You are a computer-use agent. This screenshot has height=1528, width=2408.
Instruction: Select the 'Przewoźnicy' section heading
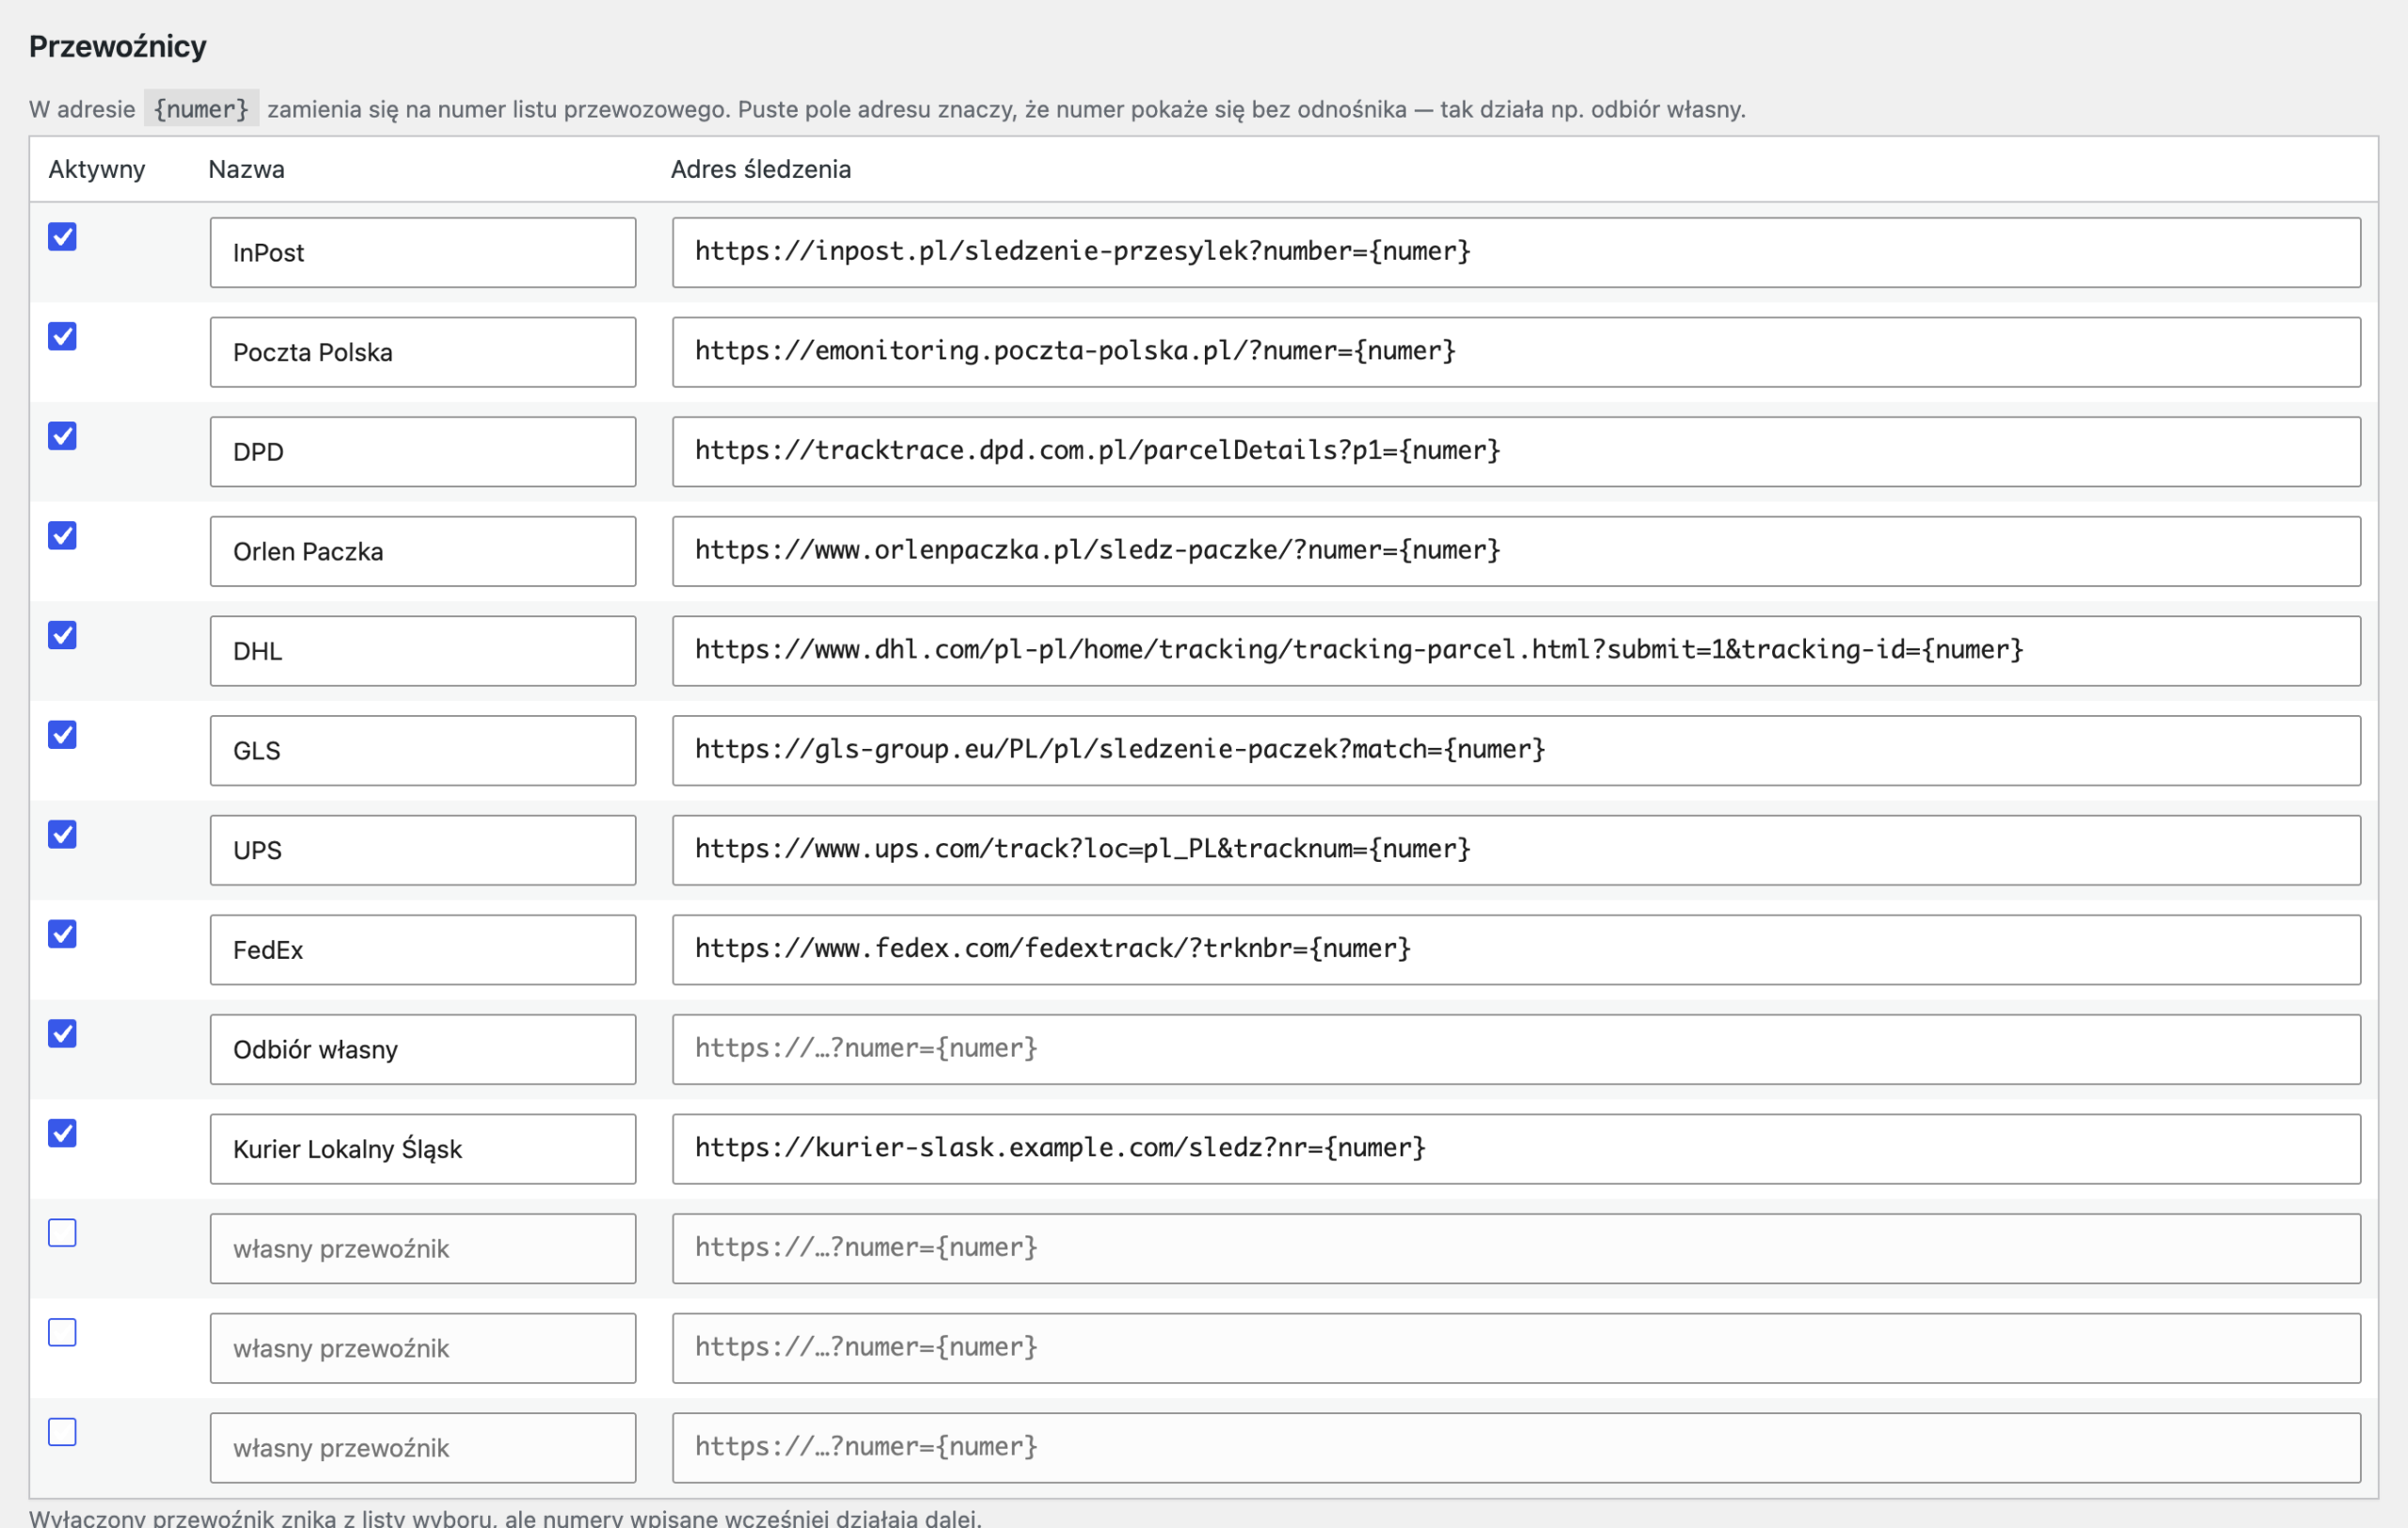click(x=117, y=46)
